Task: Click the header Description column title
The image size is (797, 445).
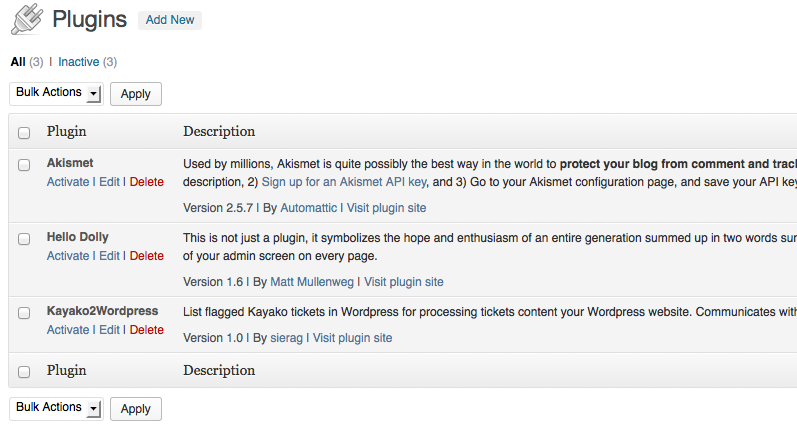Action: pos(219,132)
